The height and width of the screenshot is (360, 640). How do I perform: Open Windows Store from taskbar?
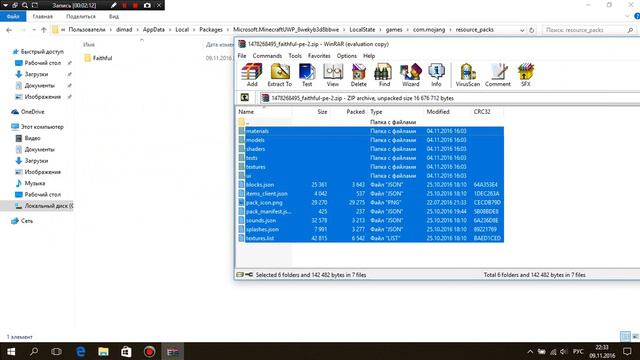(126, 351)
